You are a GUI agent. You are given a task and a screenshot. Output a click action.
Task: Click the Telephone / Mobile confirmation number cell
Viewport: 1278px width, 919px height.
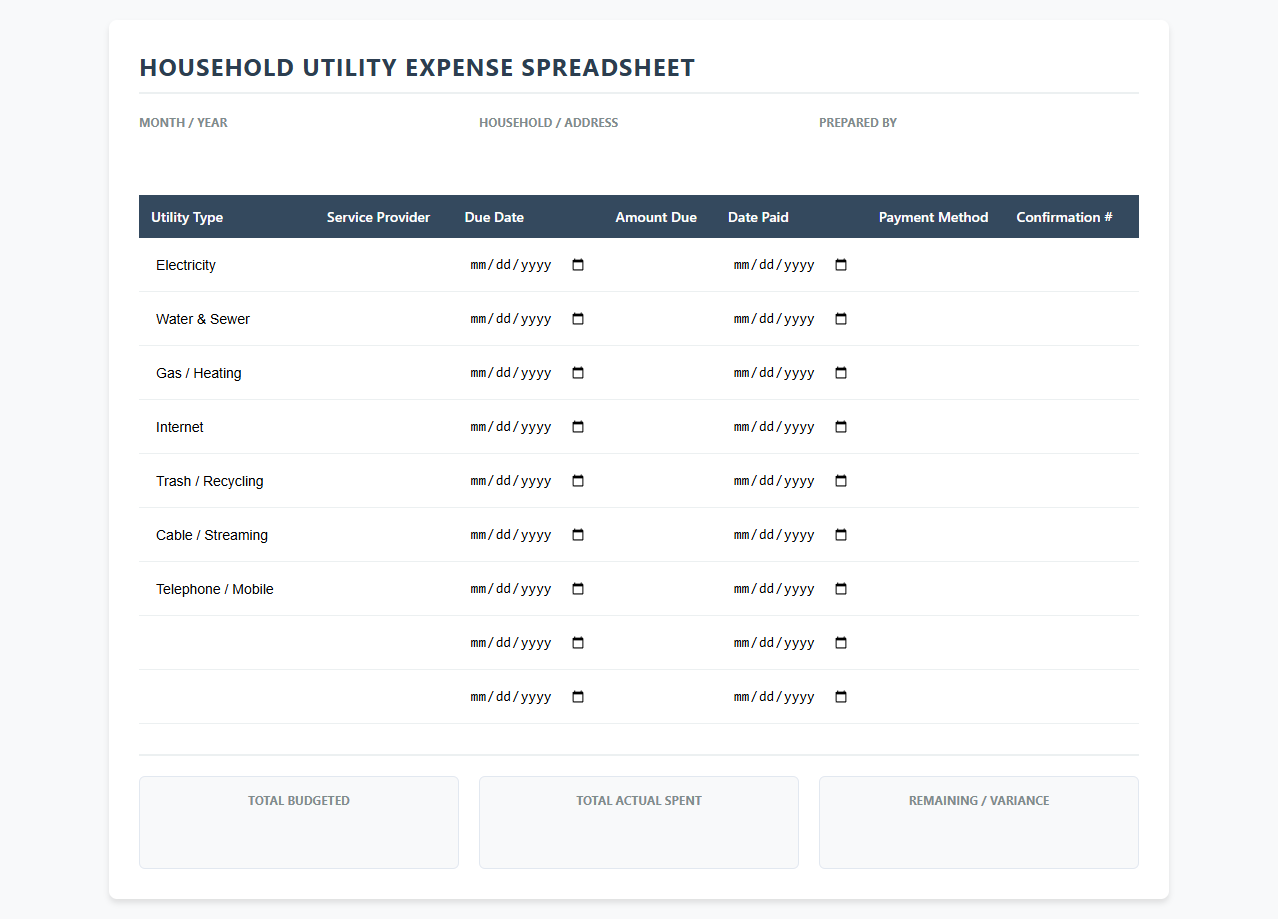click(1072, 589)
